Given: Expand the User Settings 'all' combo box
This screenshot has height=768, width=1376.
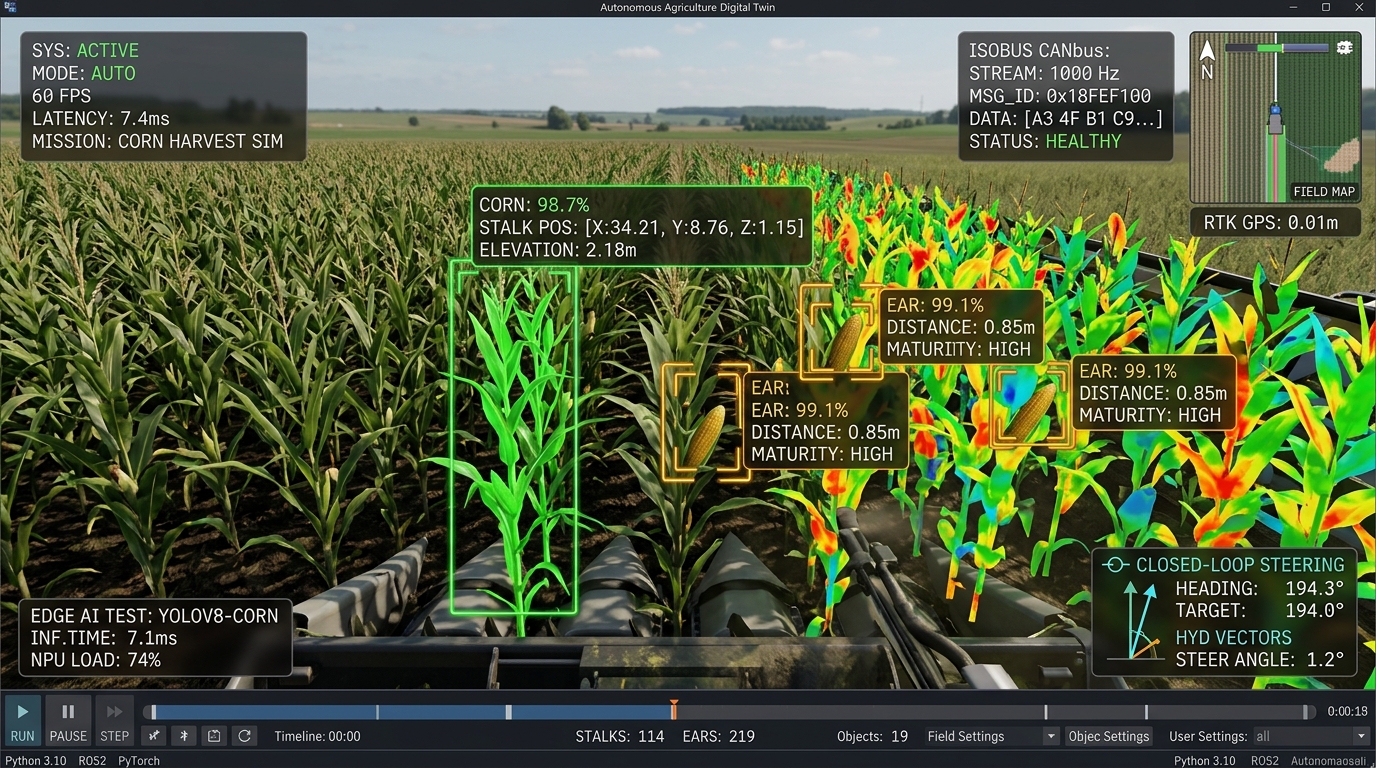Looking at the screenshot, I should (x=1310, y=736).
